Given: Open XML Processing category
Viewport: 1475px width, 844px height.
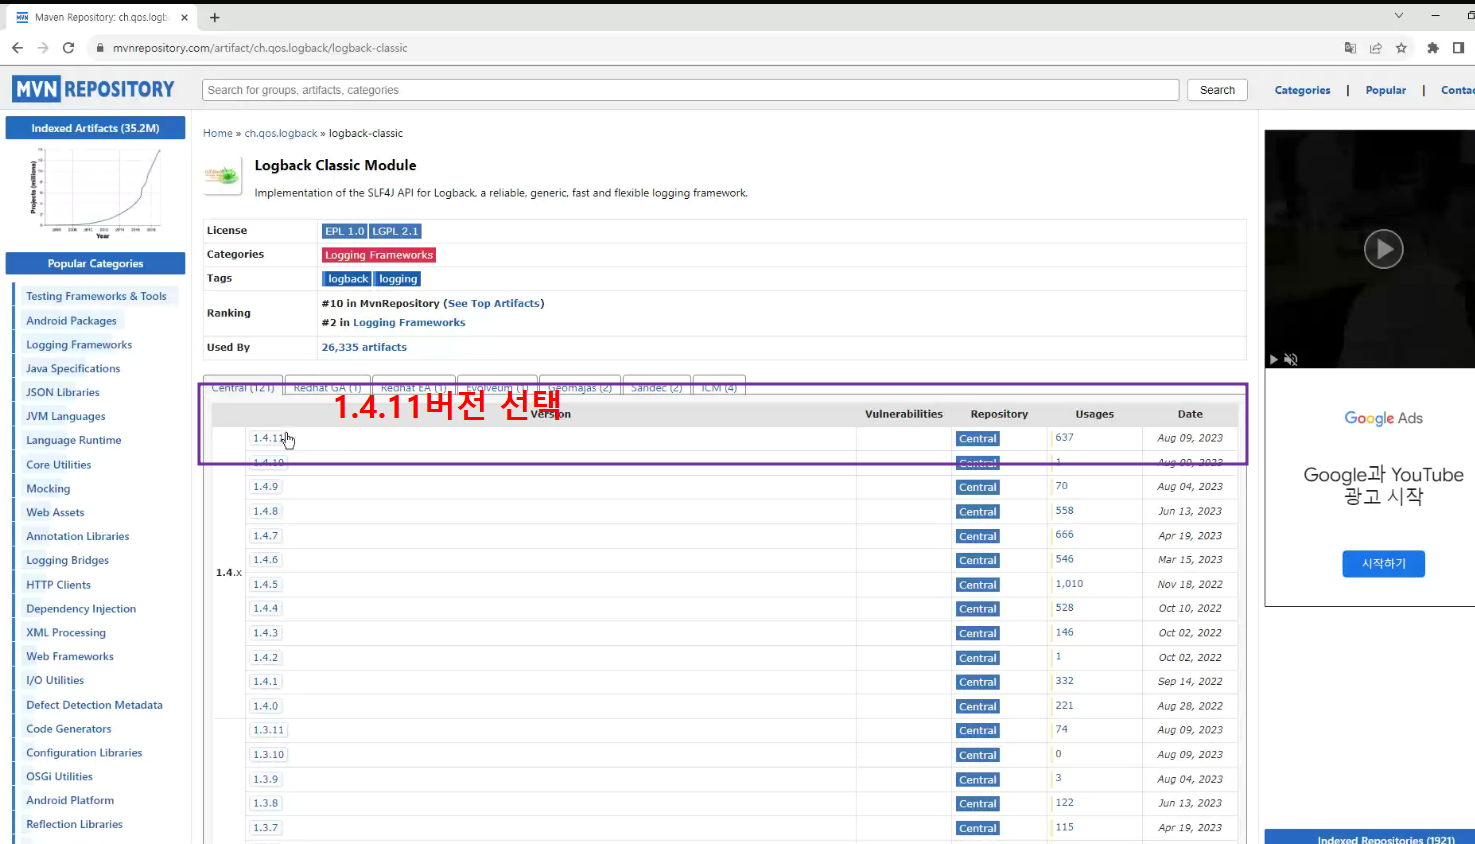Looking at the screenshot, I should click(66, 633).
